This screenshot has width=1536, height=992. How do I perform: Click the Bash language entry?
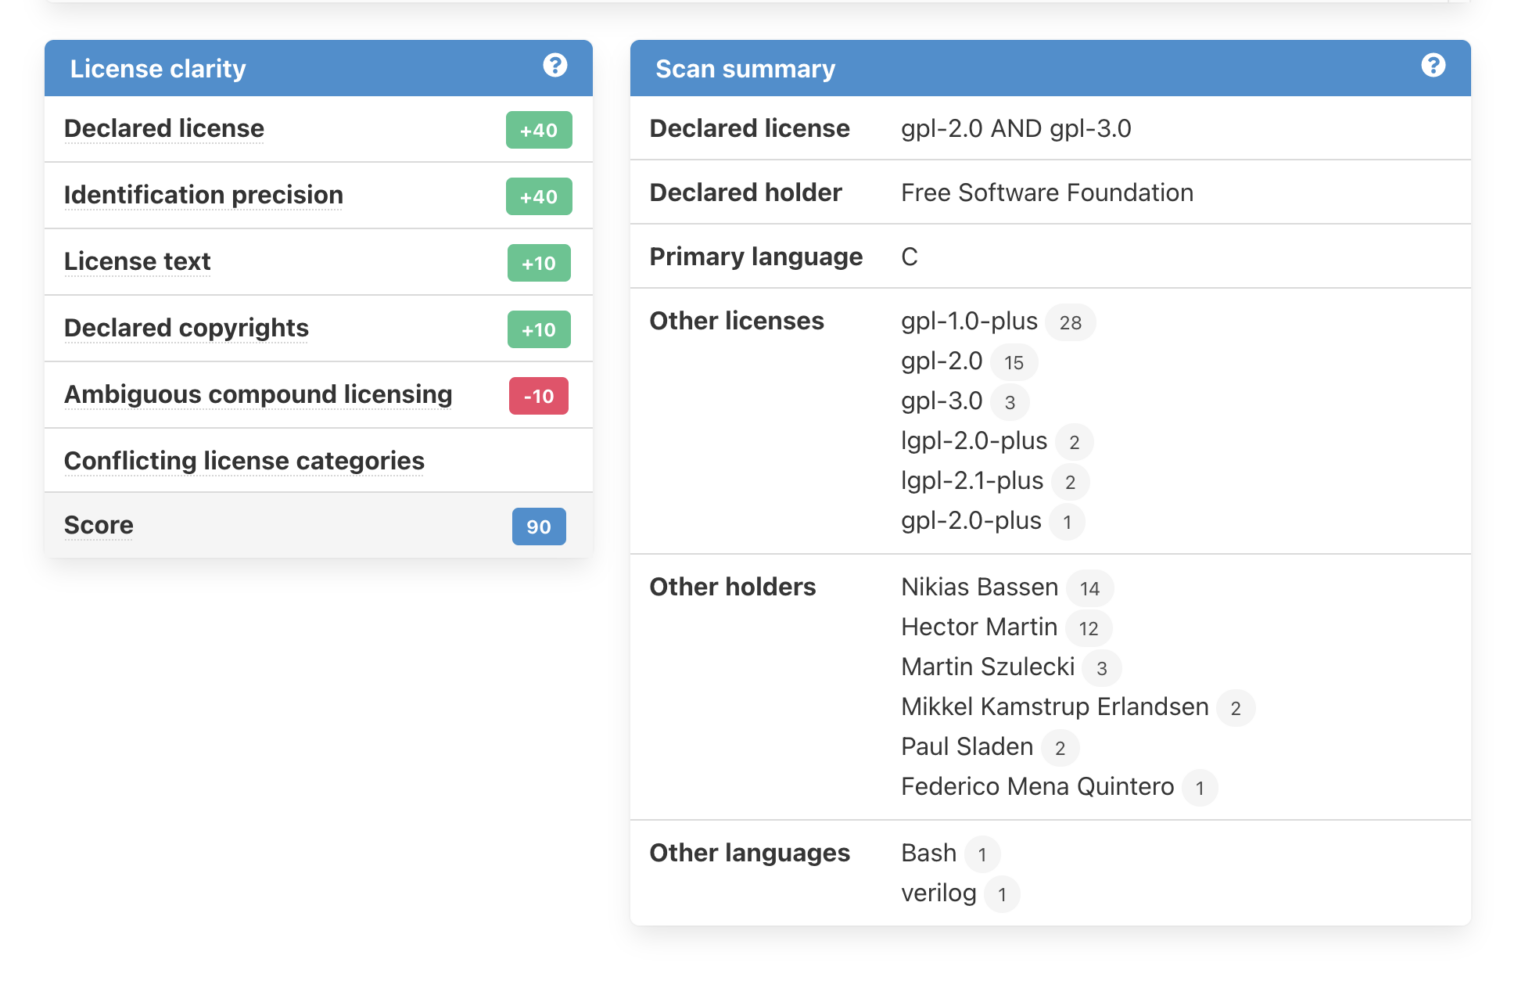[928, 853]
